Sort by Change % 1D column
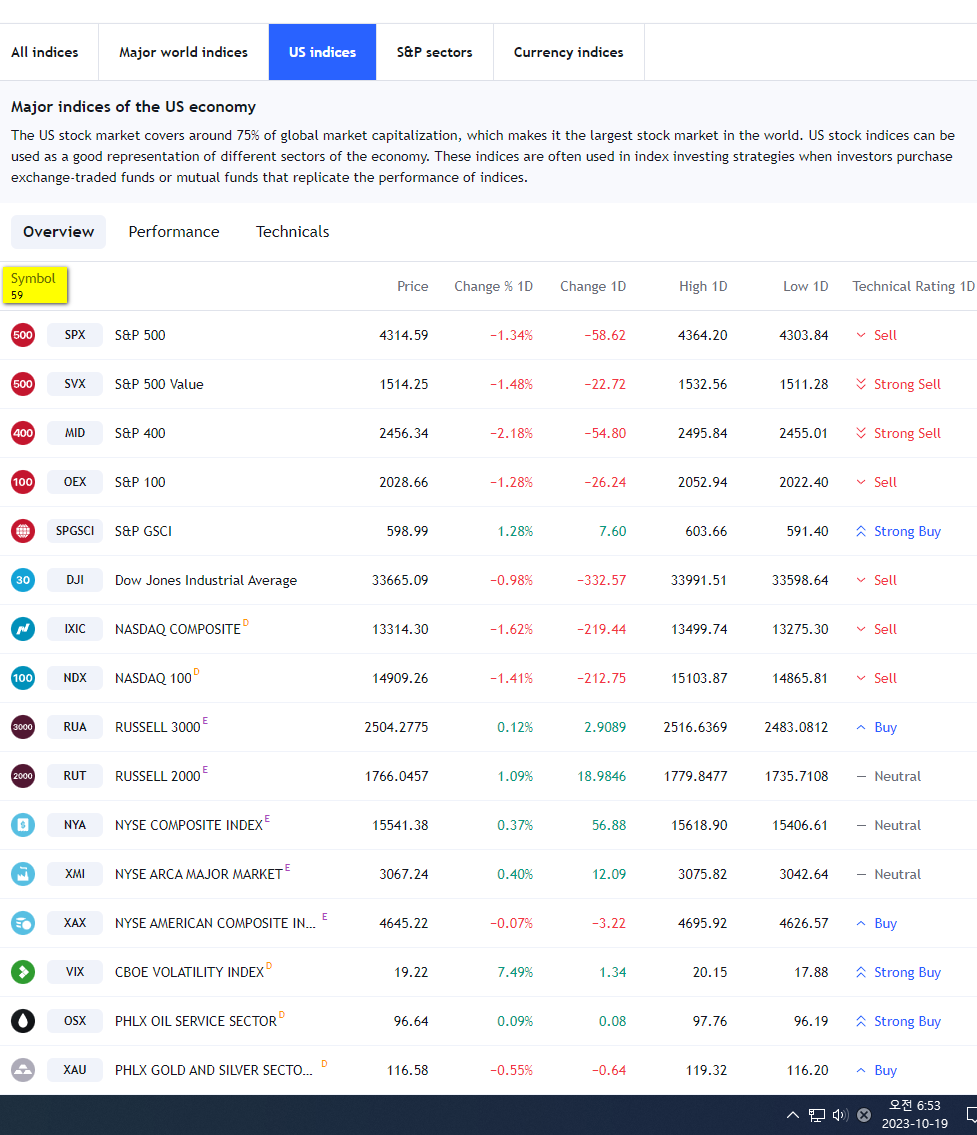Viewport: 977px width, 1135px height. [x=494, y=287]
